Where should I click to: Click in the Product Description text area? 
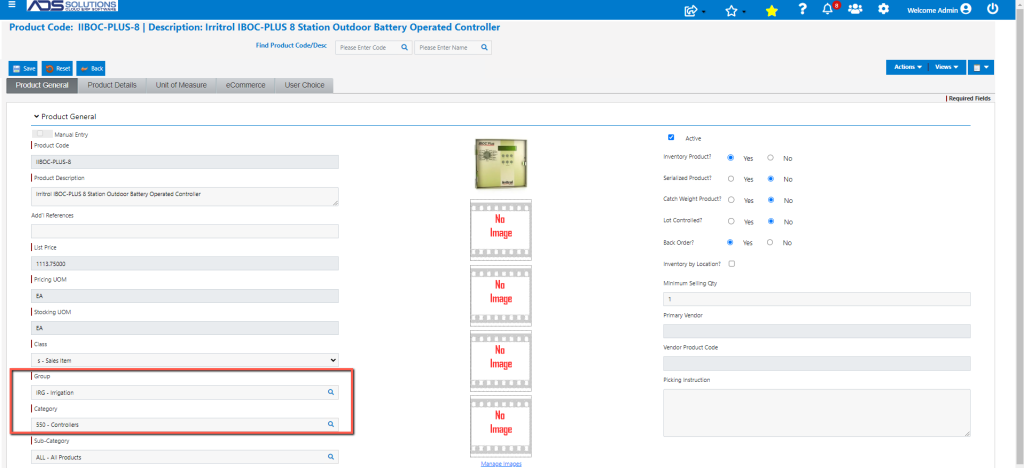tap(185, 196)
